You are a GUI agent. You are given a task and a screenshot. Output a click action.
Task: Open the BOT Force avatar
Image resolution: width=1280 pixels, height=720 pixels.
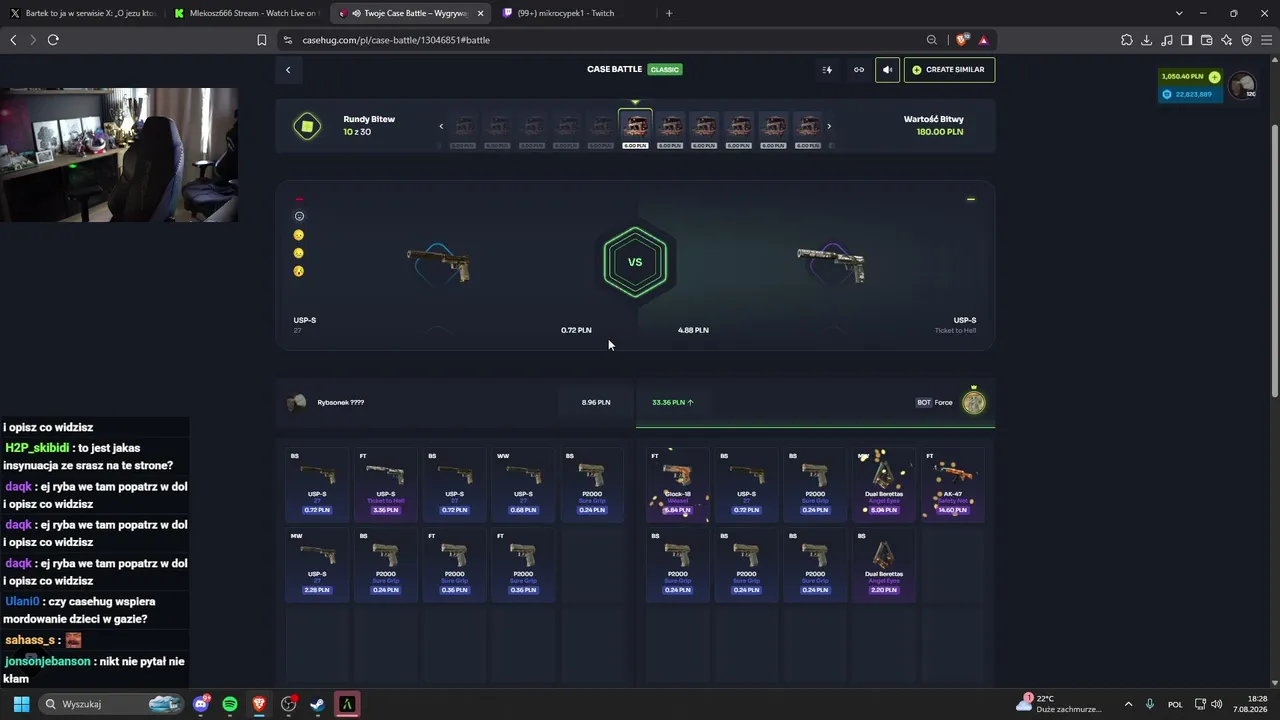tap(973, 402)
